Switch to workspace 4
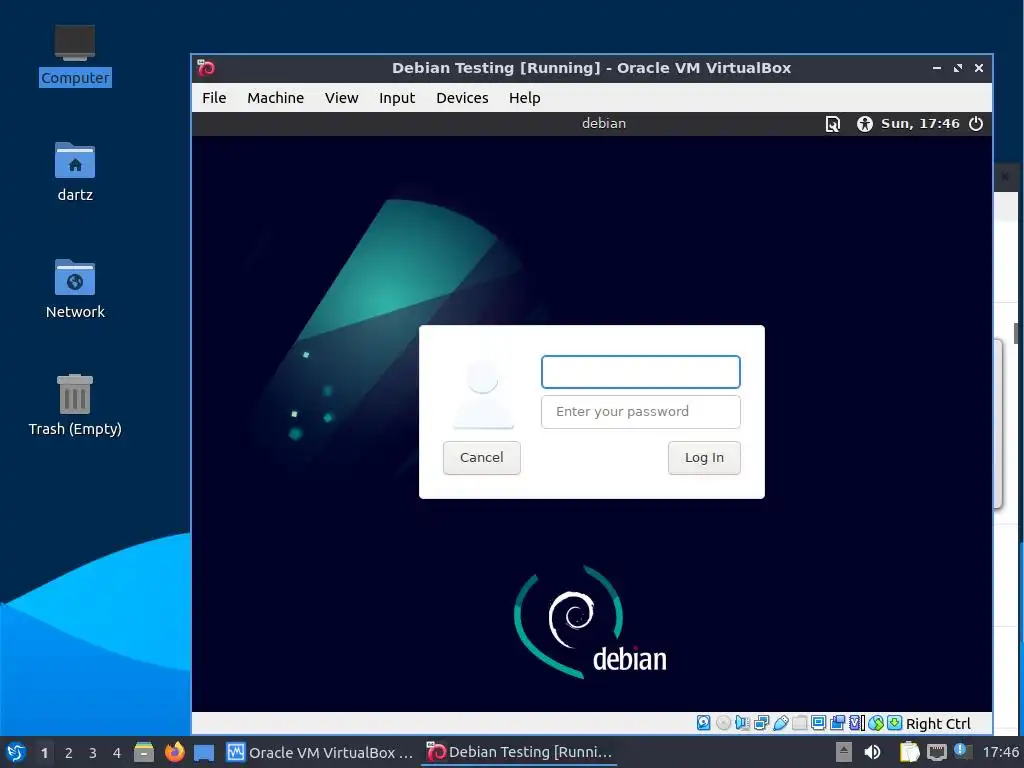The image size is (1024, 768). (117, 753)
